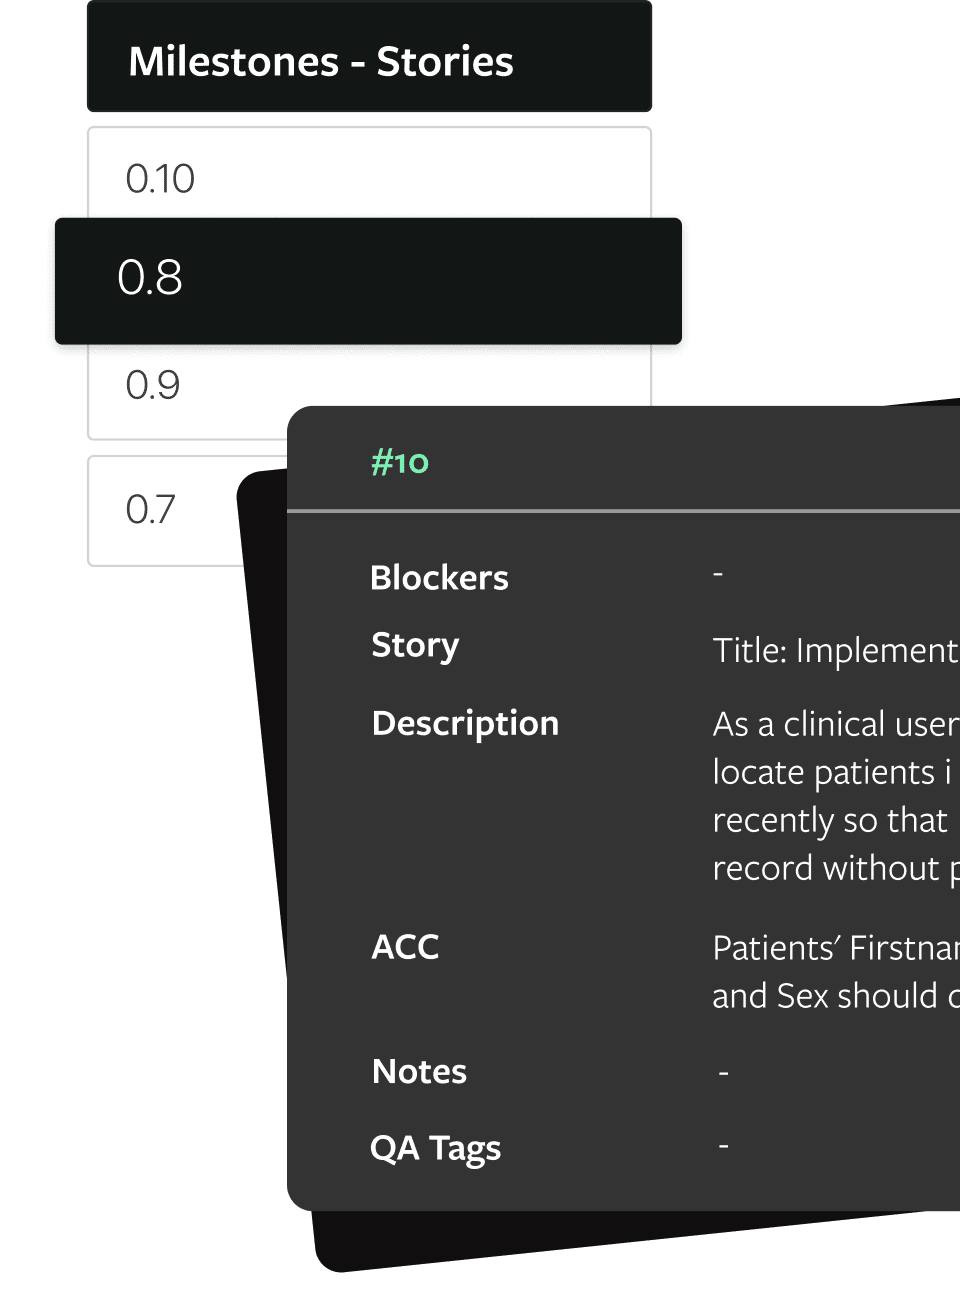Screen dimensions: 960x1291
Task: Open story number #10 link
Action: coord(400,462)
